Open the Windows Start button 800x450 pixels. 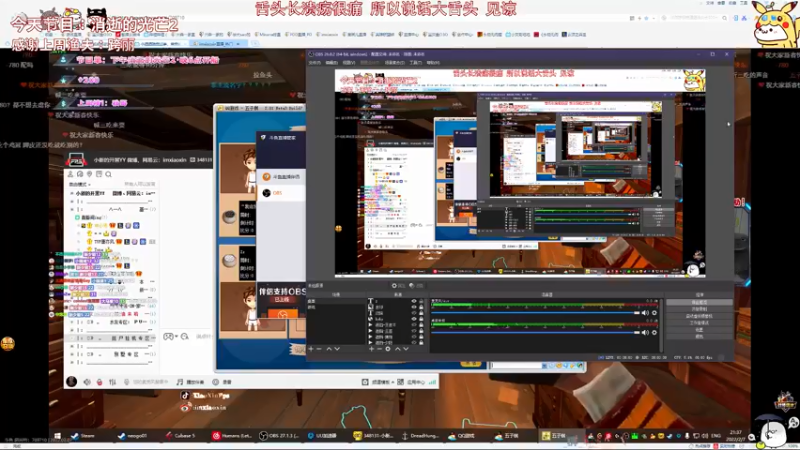57,436
